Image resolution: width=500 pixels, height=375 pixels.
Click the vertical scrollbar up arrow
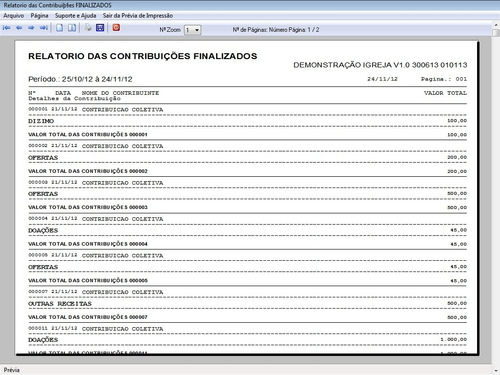(x=496, y=25)
